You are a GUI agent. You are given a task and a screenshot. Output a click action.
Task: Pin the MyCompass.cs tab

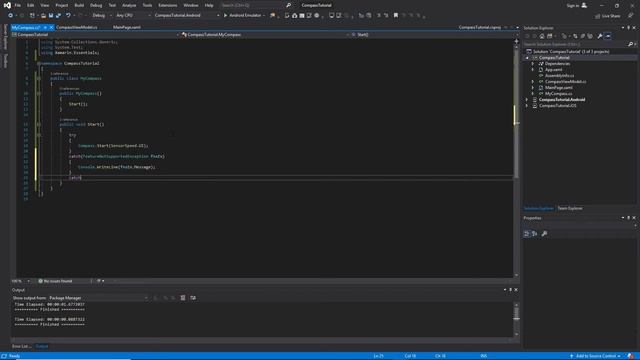(45, 27)
